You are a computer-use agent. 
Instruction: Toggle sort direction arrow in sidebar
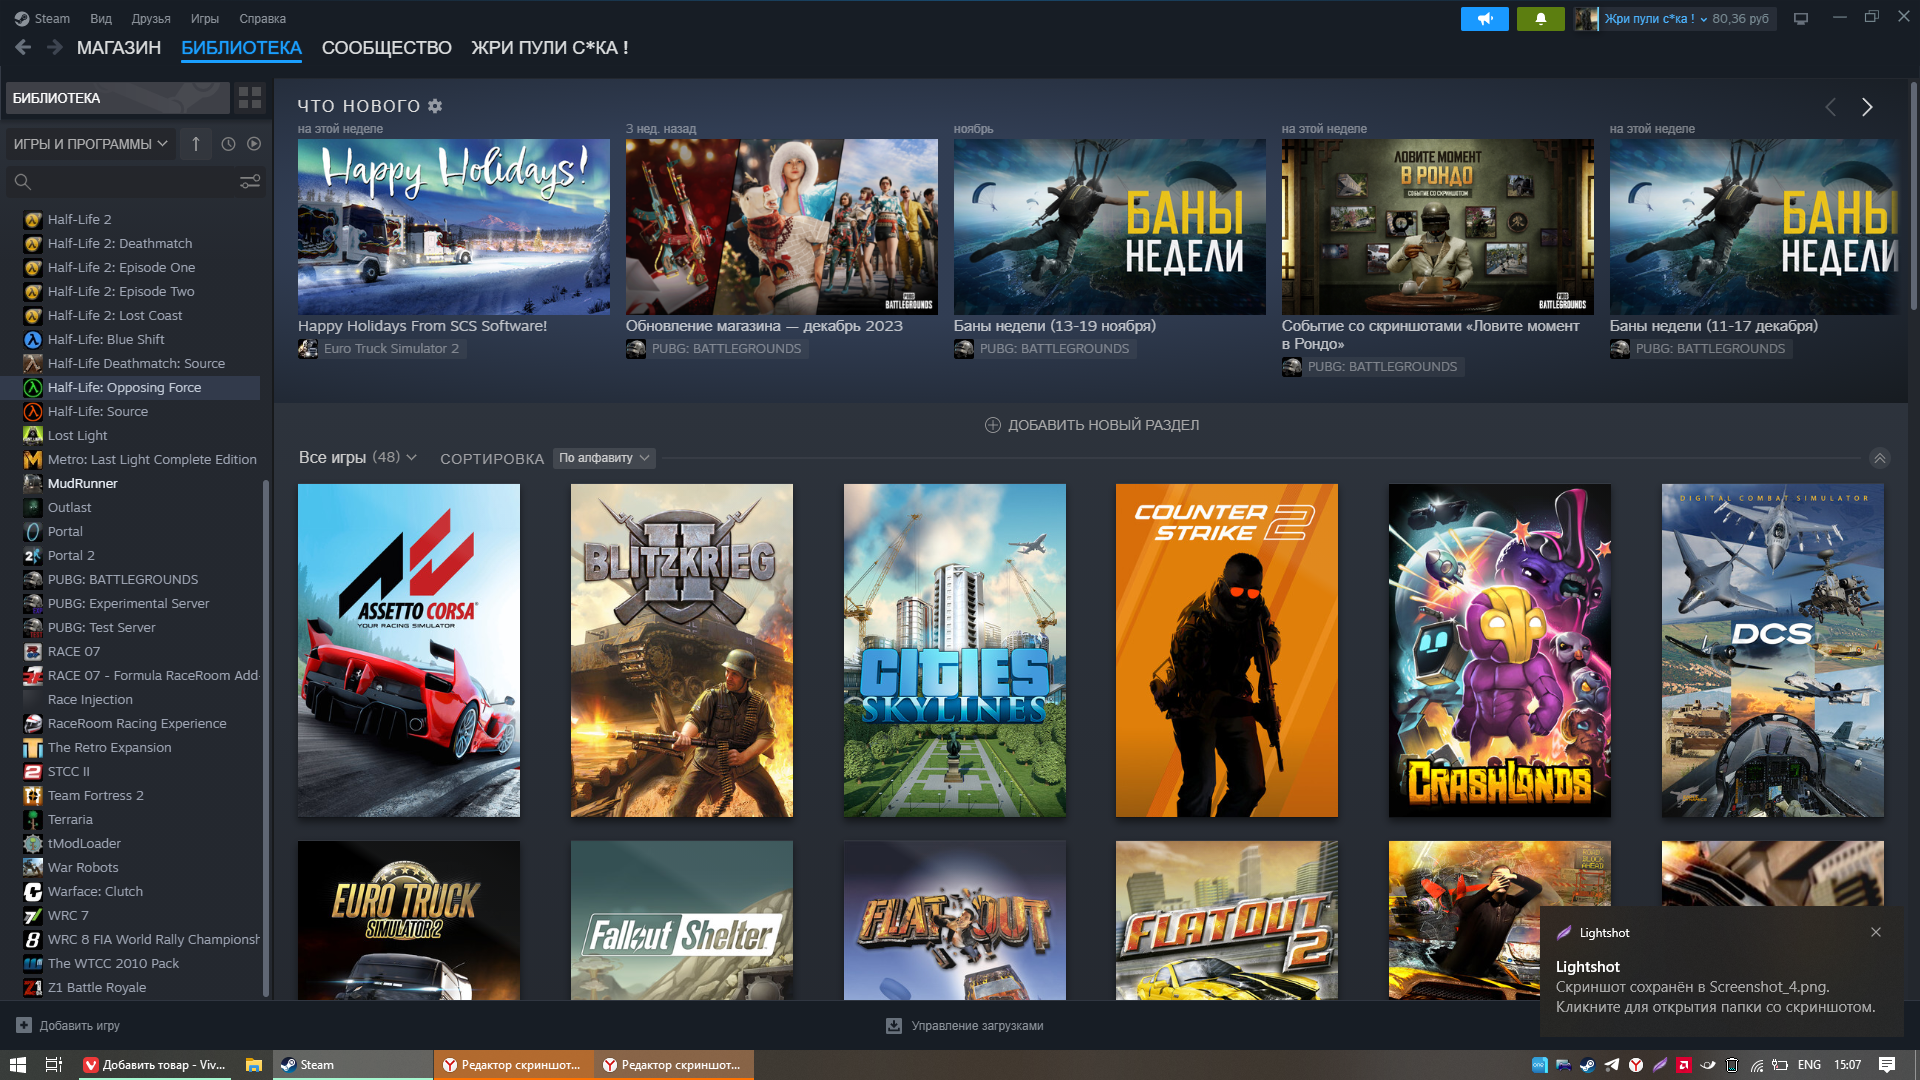tap(196, 144)
